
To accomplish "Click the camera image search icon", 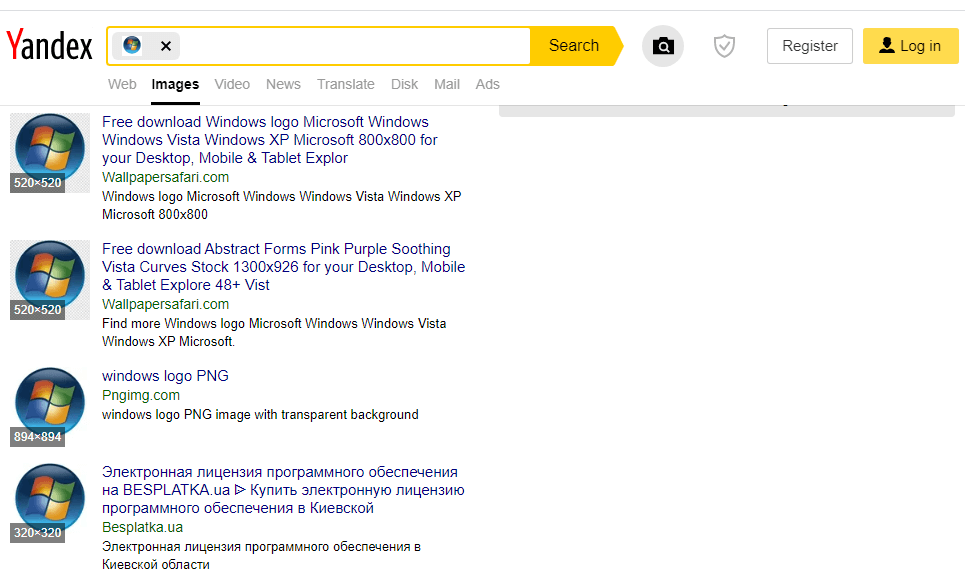I will 662,46.
